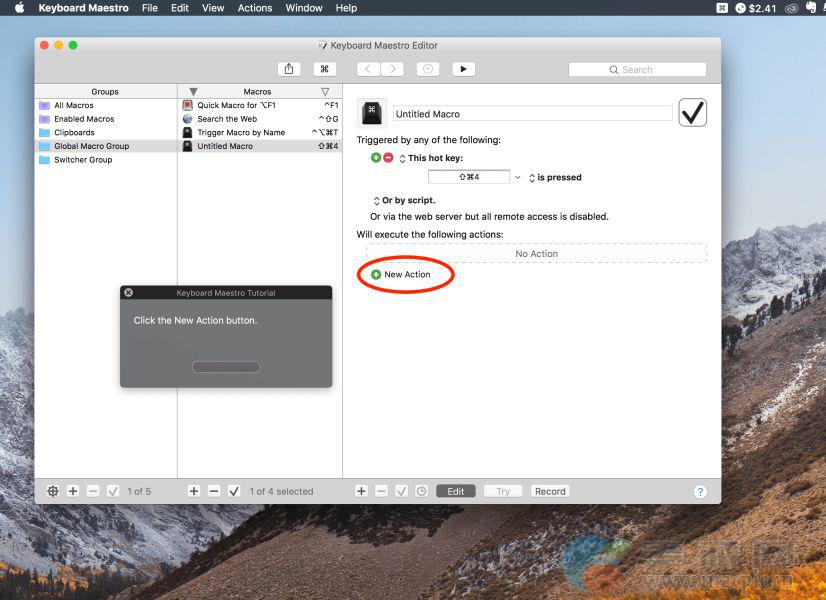Toggle enable for the selected macro

[234, 491]
